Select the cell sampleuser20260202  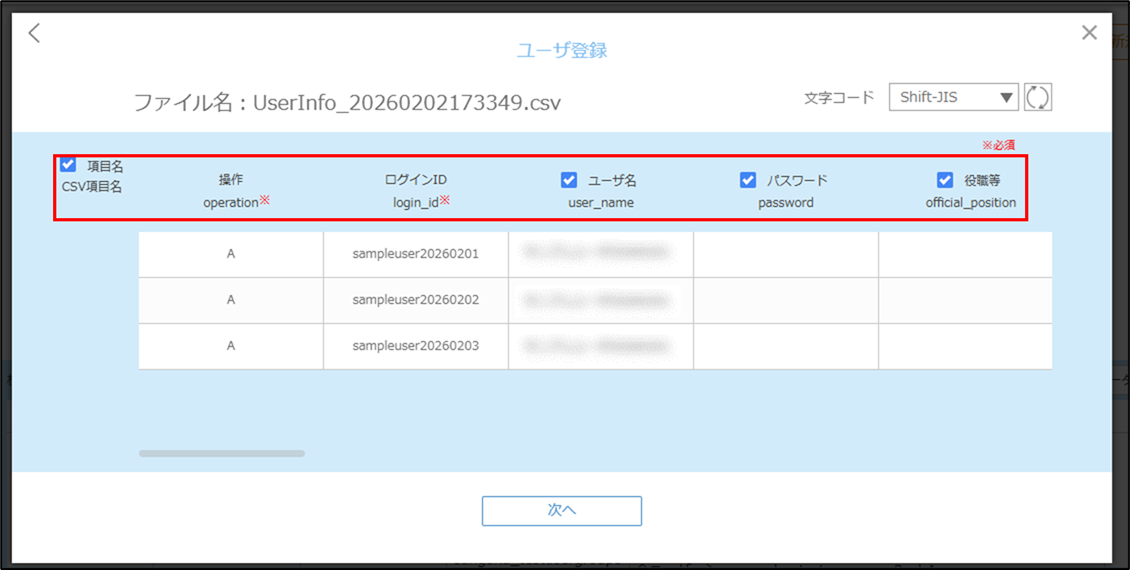pyautogui.click(x=416, y=300)
